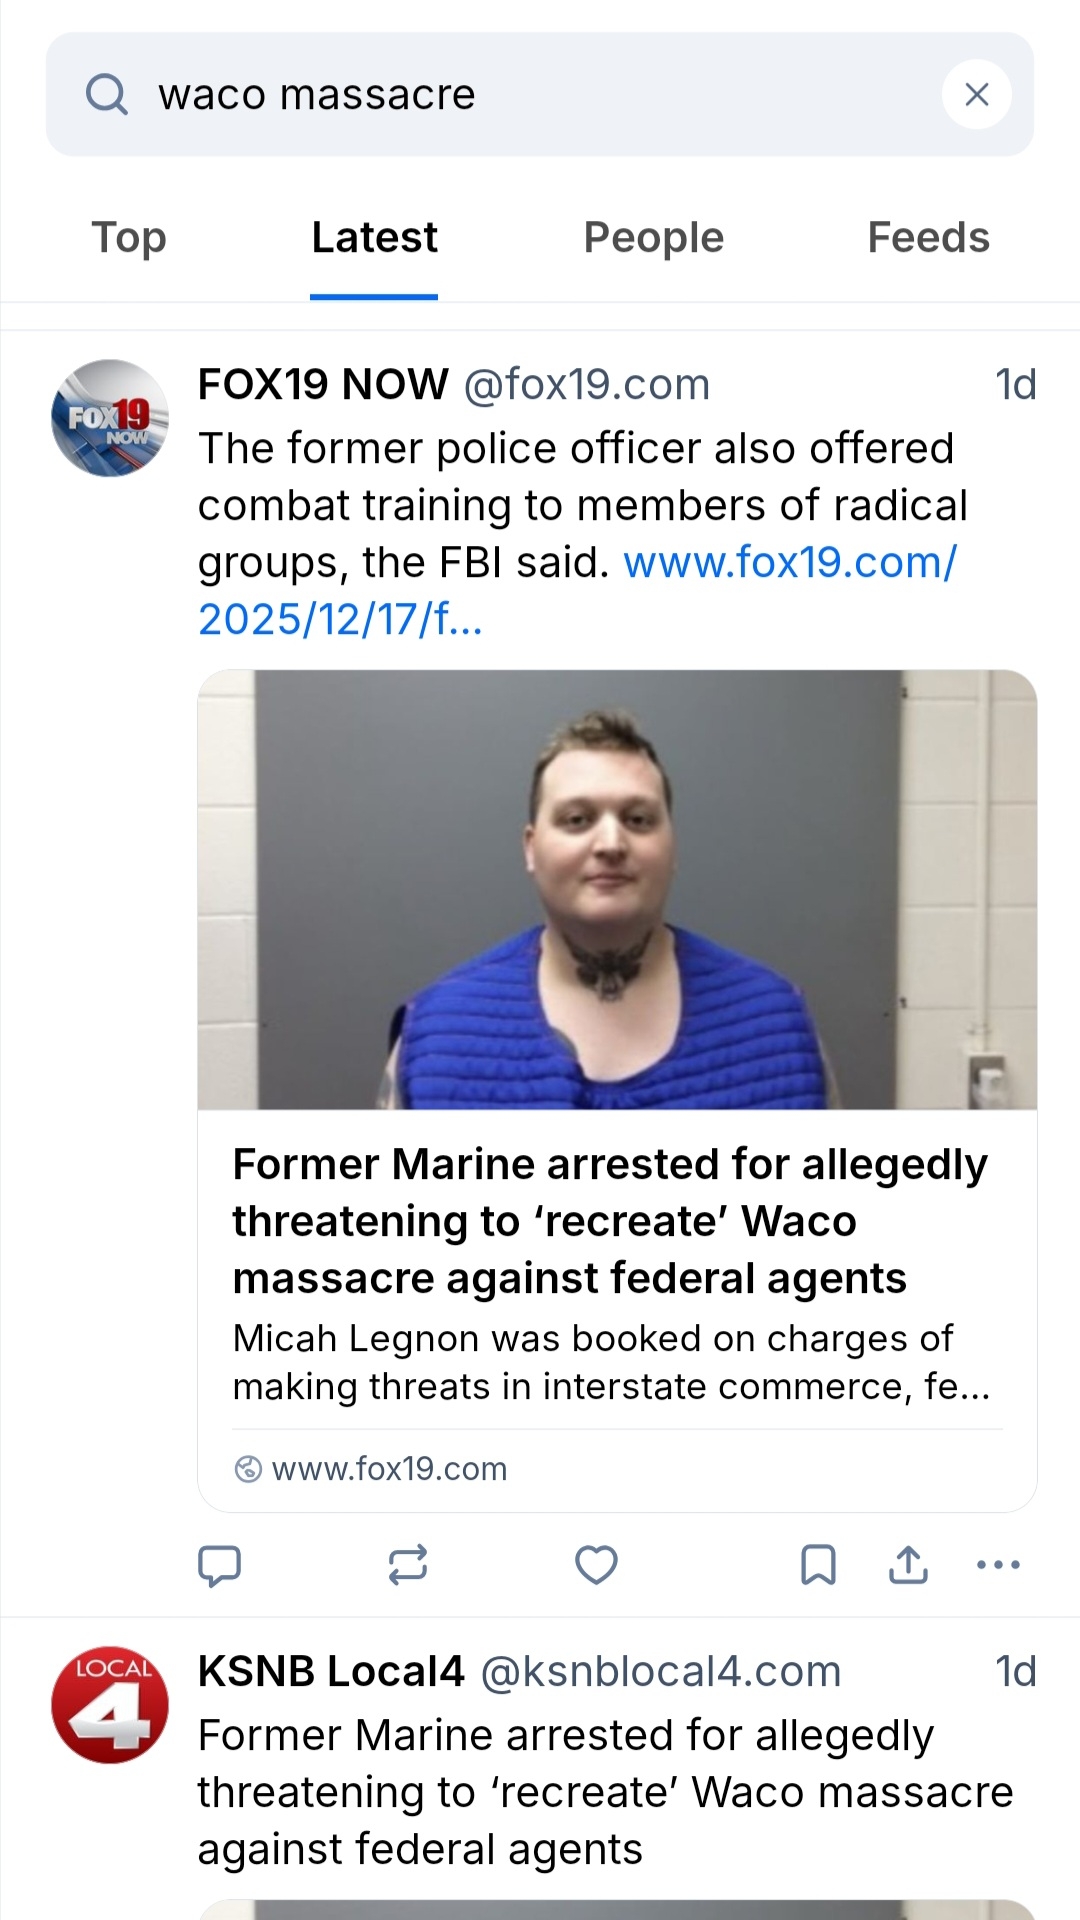Screen dimensions: 1080x1920
Task: Open FOX19 NOW profile avatar
Action: [x=110, y=418]
